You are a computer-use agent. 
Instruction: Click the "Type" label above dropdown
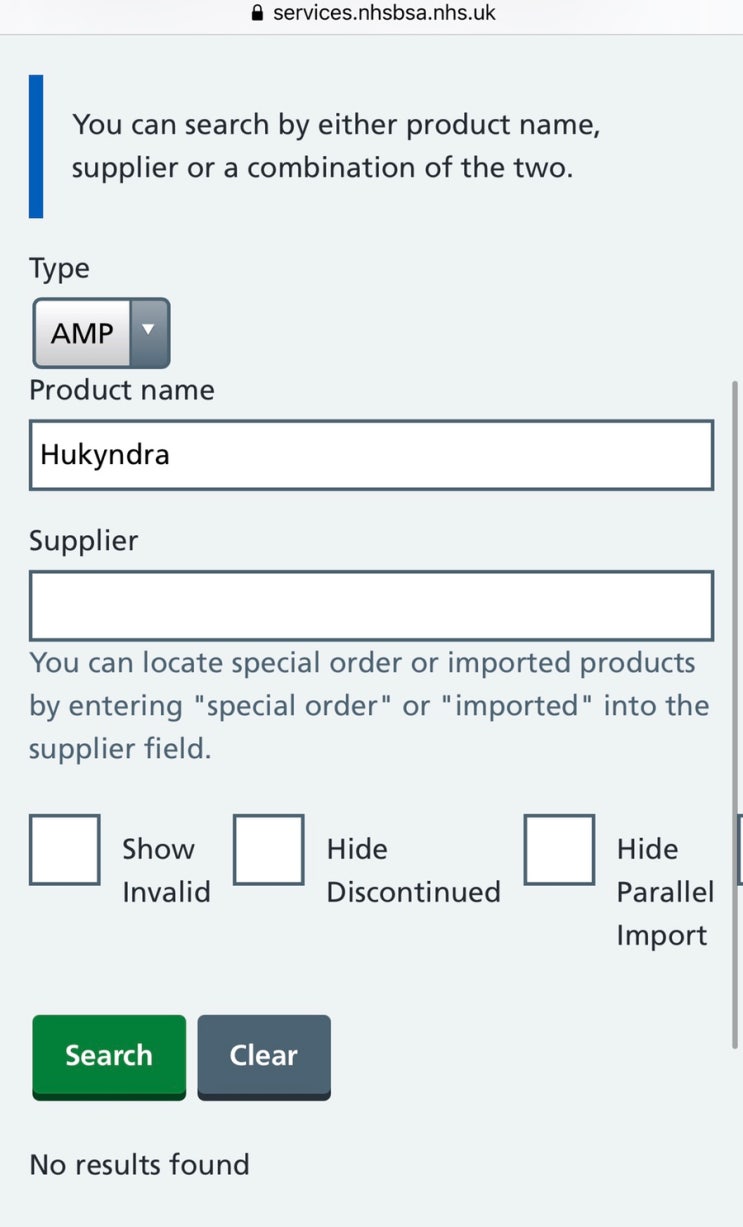pyautogui.click(x=59, y=269)
